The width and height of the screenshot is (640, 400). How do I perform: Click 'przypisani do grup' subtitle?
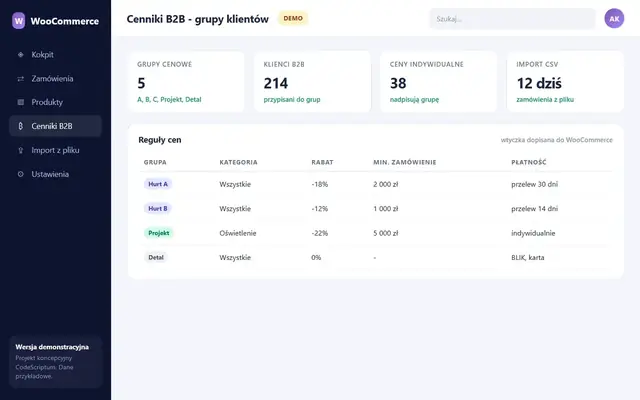pos(292,100)
